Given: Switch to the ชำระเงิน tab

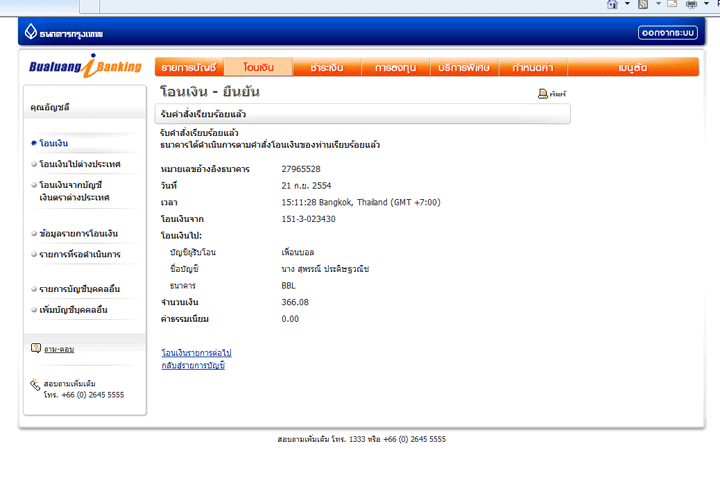Looking at the screenshot, I should coord(327,67).
